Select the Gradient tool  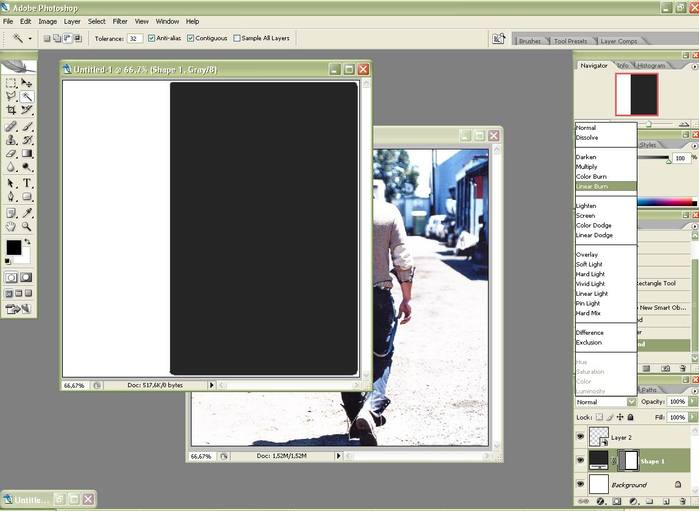[27, 153]
